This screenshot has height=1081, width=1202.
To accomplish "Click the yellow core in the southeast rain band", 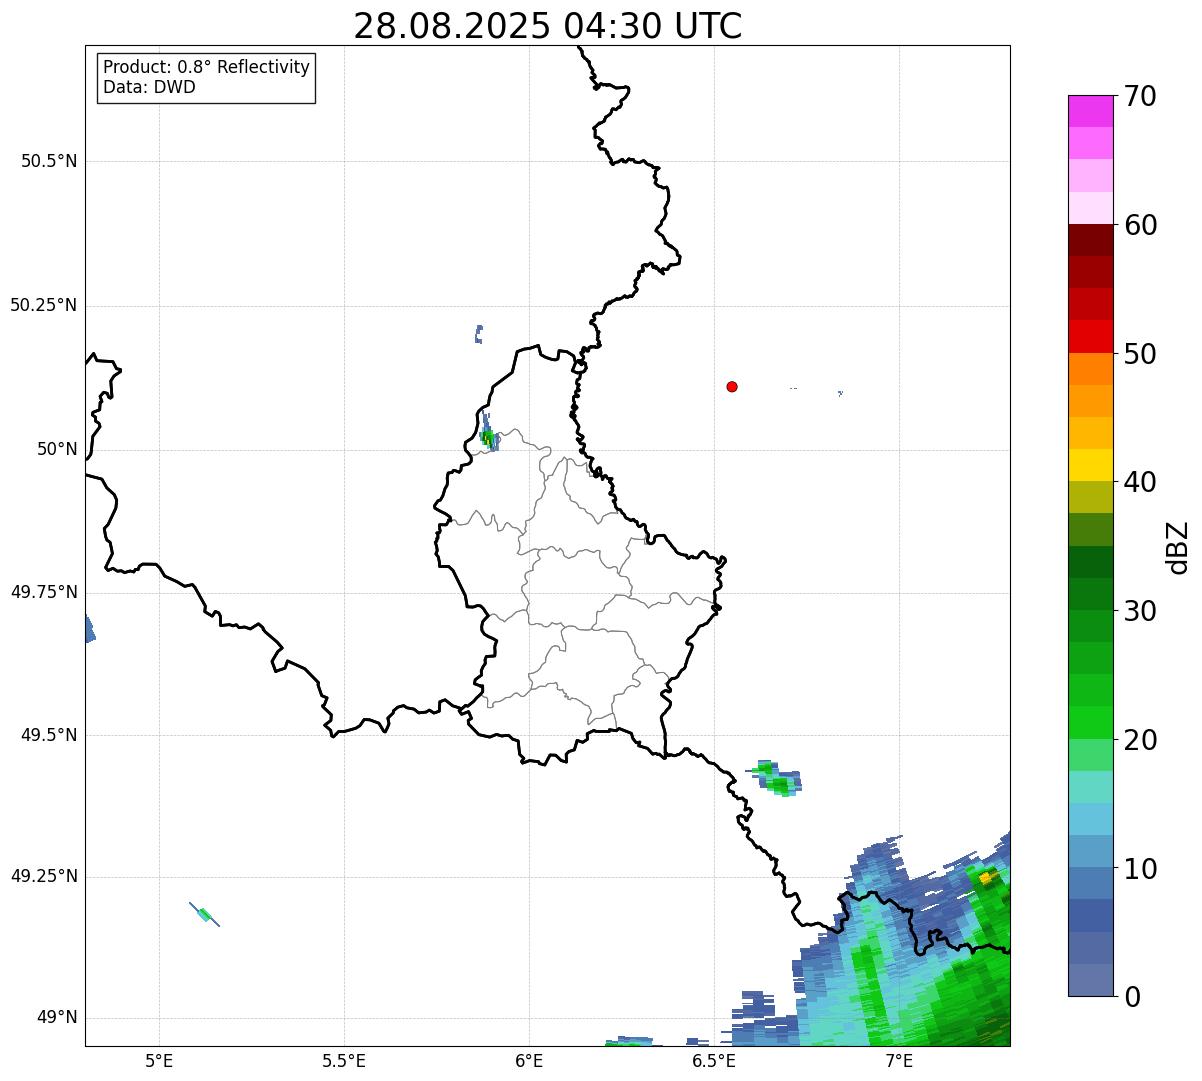I will pos(986,878).
